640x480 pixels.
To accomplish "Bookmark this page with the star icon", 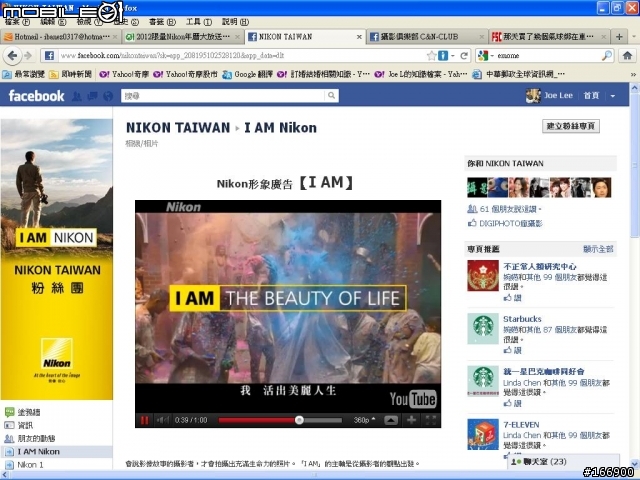I will pos(431,56).
